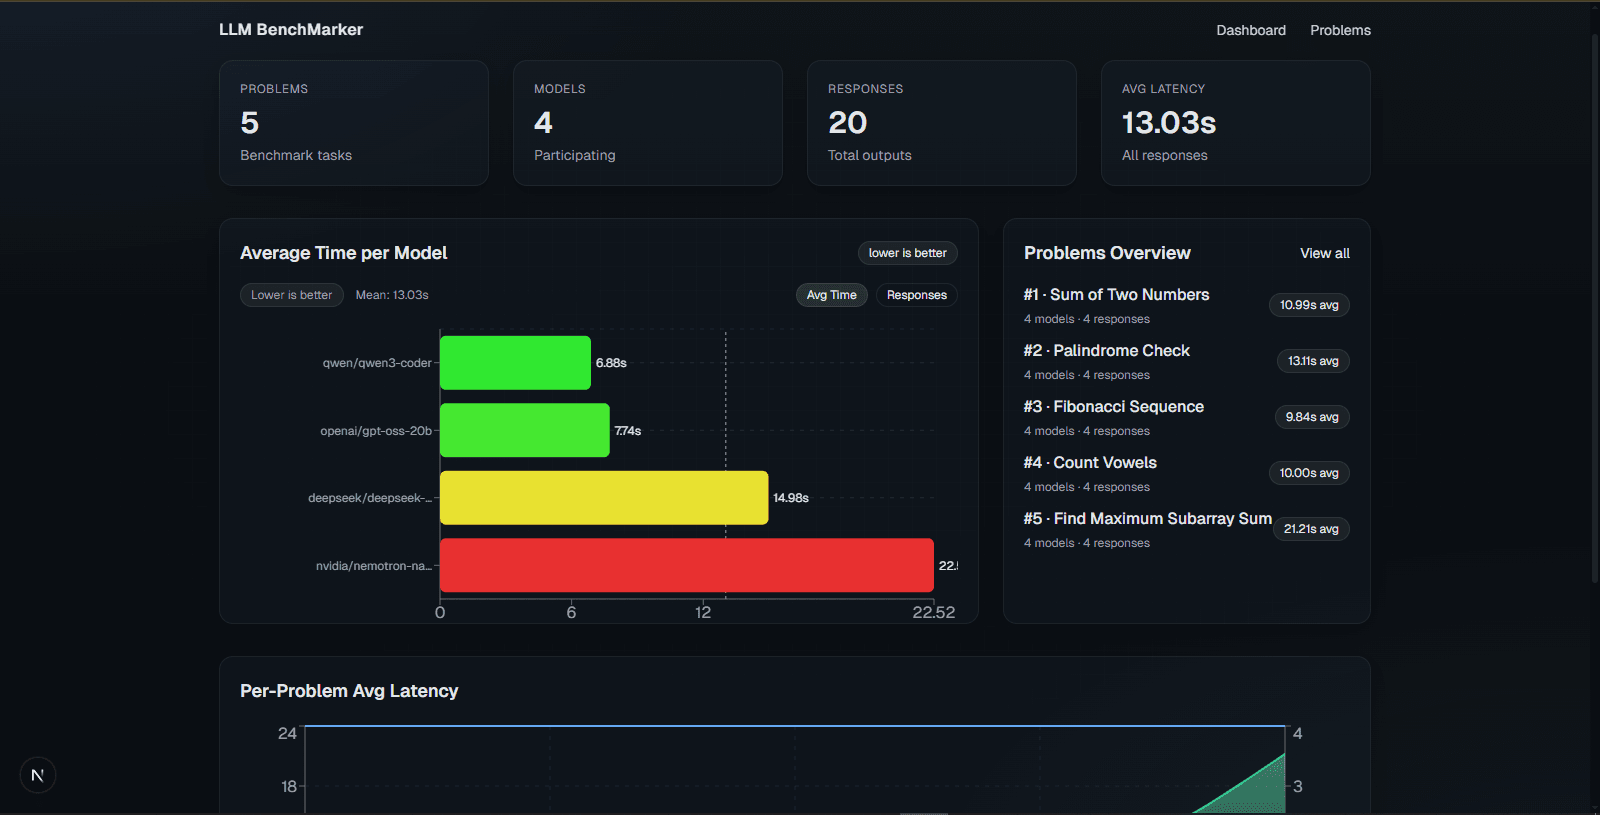Click the 'qwen/qwen3-coder' axis label

pos(377,363)
